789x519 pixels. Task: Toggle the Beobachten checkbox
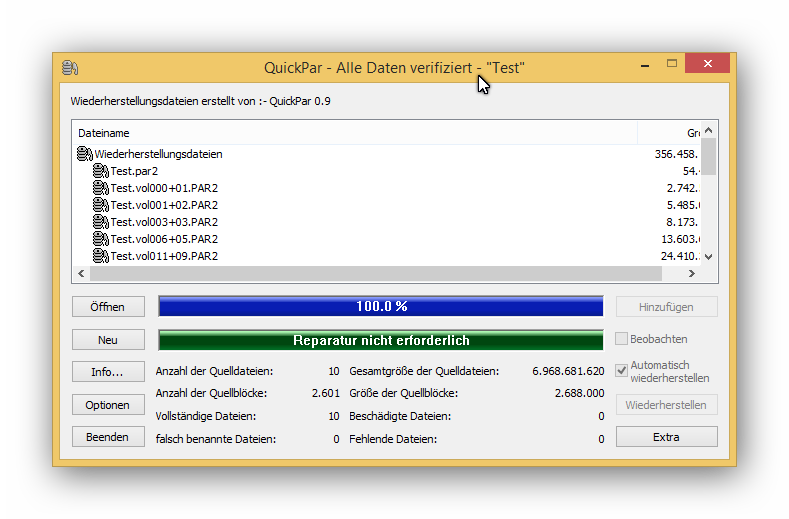(621, 339)
